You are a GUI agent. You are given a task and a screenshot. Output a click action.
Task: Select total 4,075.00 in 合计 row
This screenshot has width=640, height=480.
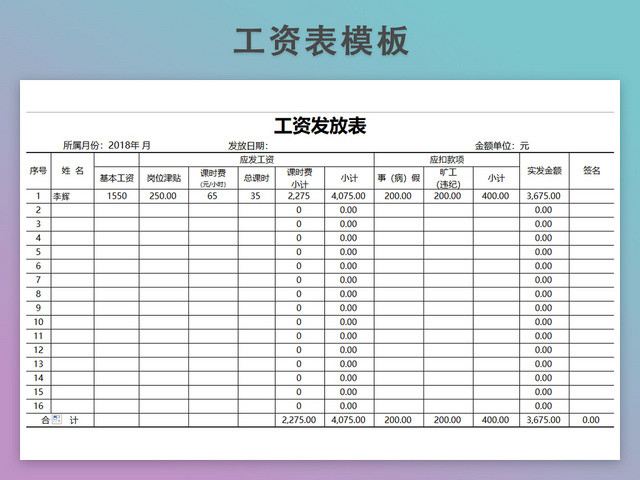348,420
